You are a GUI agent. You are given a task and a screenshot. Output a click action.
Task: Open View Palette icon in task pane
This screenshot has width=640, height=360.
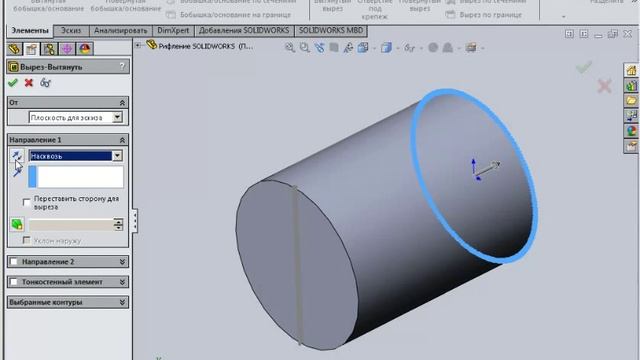point(631,116)
